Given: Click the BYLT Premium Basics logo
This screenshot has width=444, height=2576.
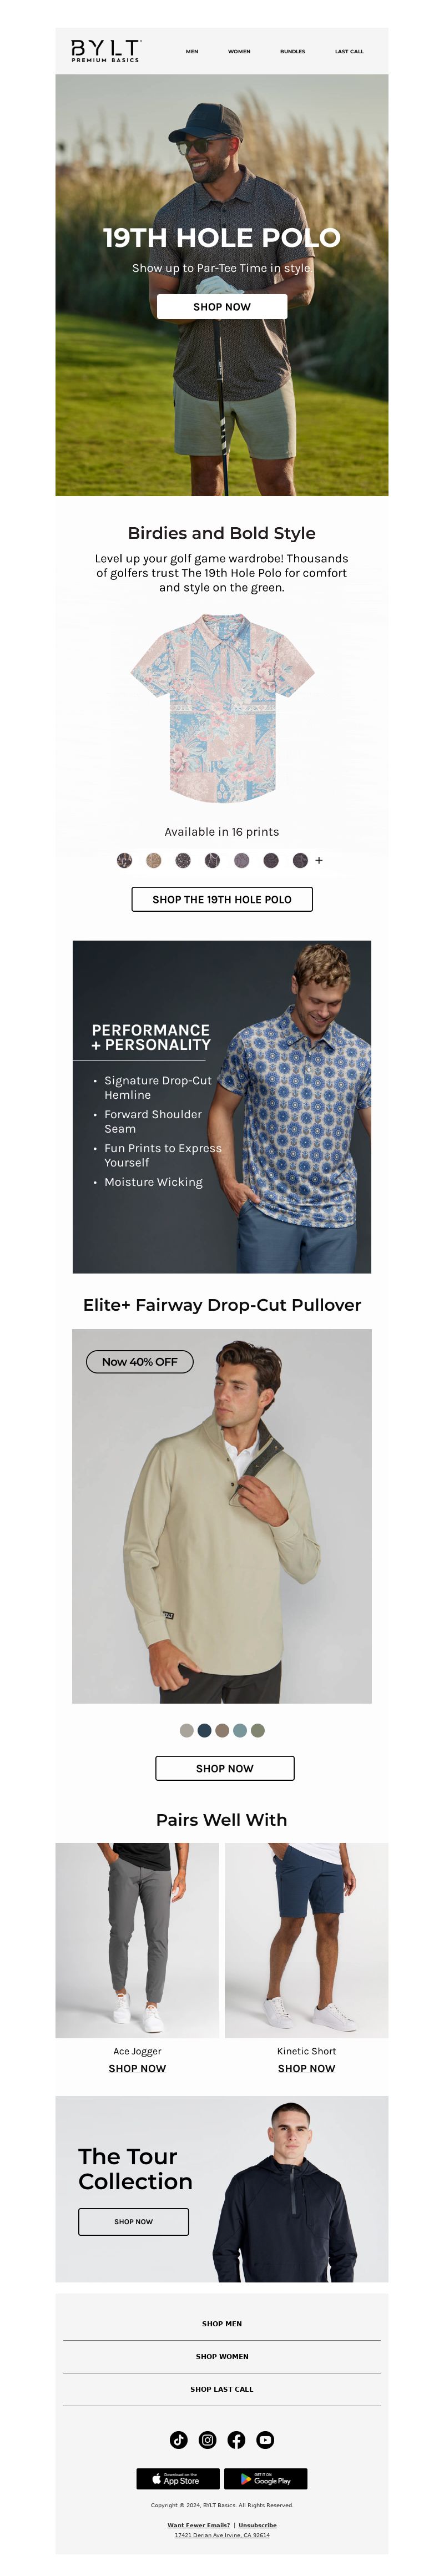Looking at the screenshot, I should tap(106, 51).
